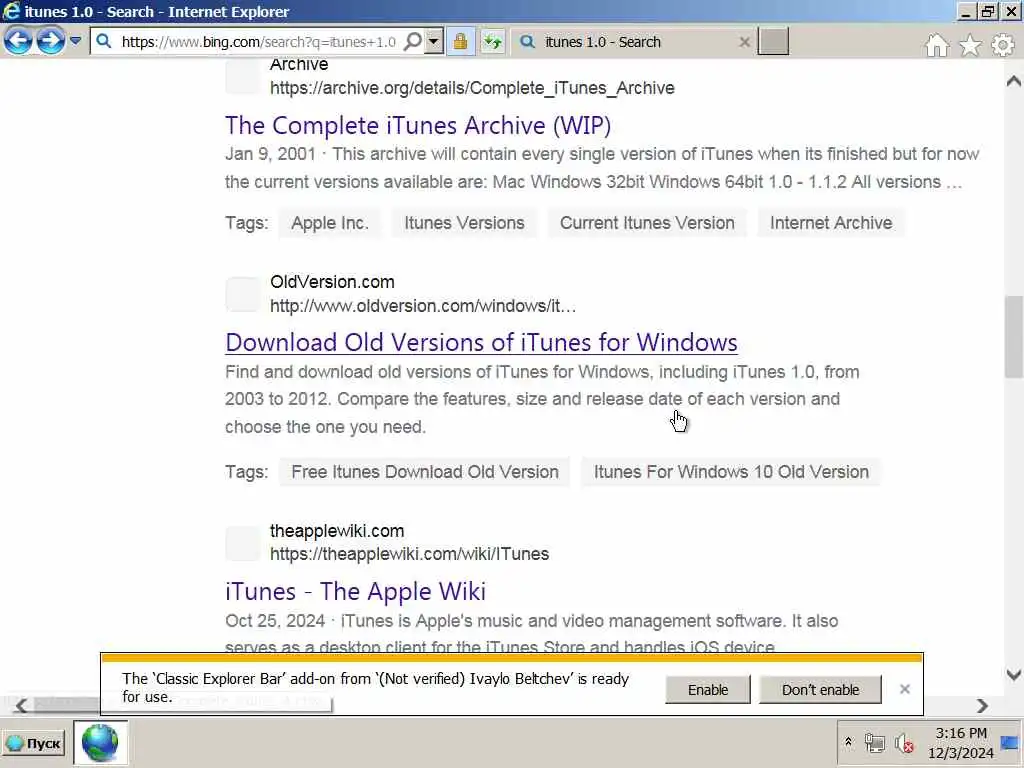Click the theapplewiki.com/wiki/ITunes URL
The height and width of the screenshot is (768, 1024).
click(x=409, y=554)
